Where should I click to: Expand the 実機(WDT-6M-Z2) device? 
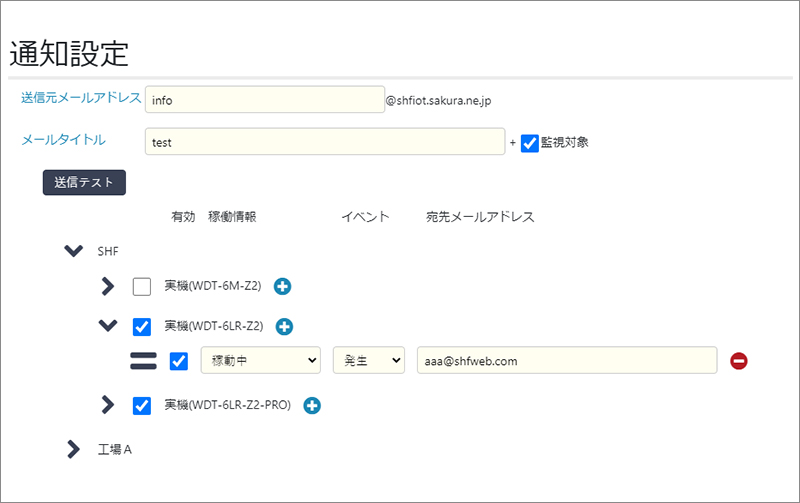pos(107,286)
